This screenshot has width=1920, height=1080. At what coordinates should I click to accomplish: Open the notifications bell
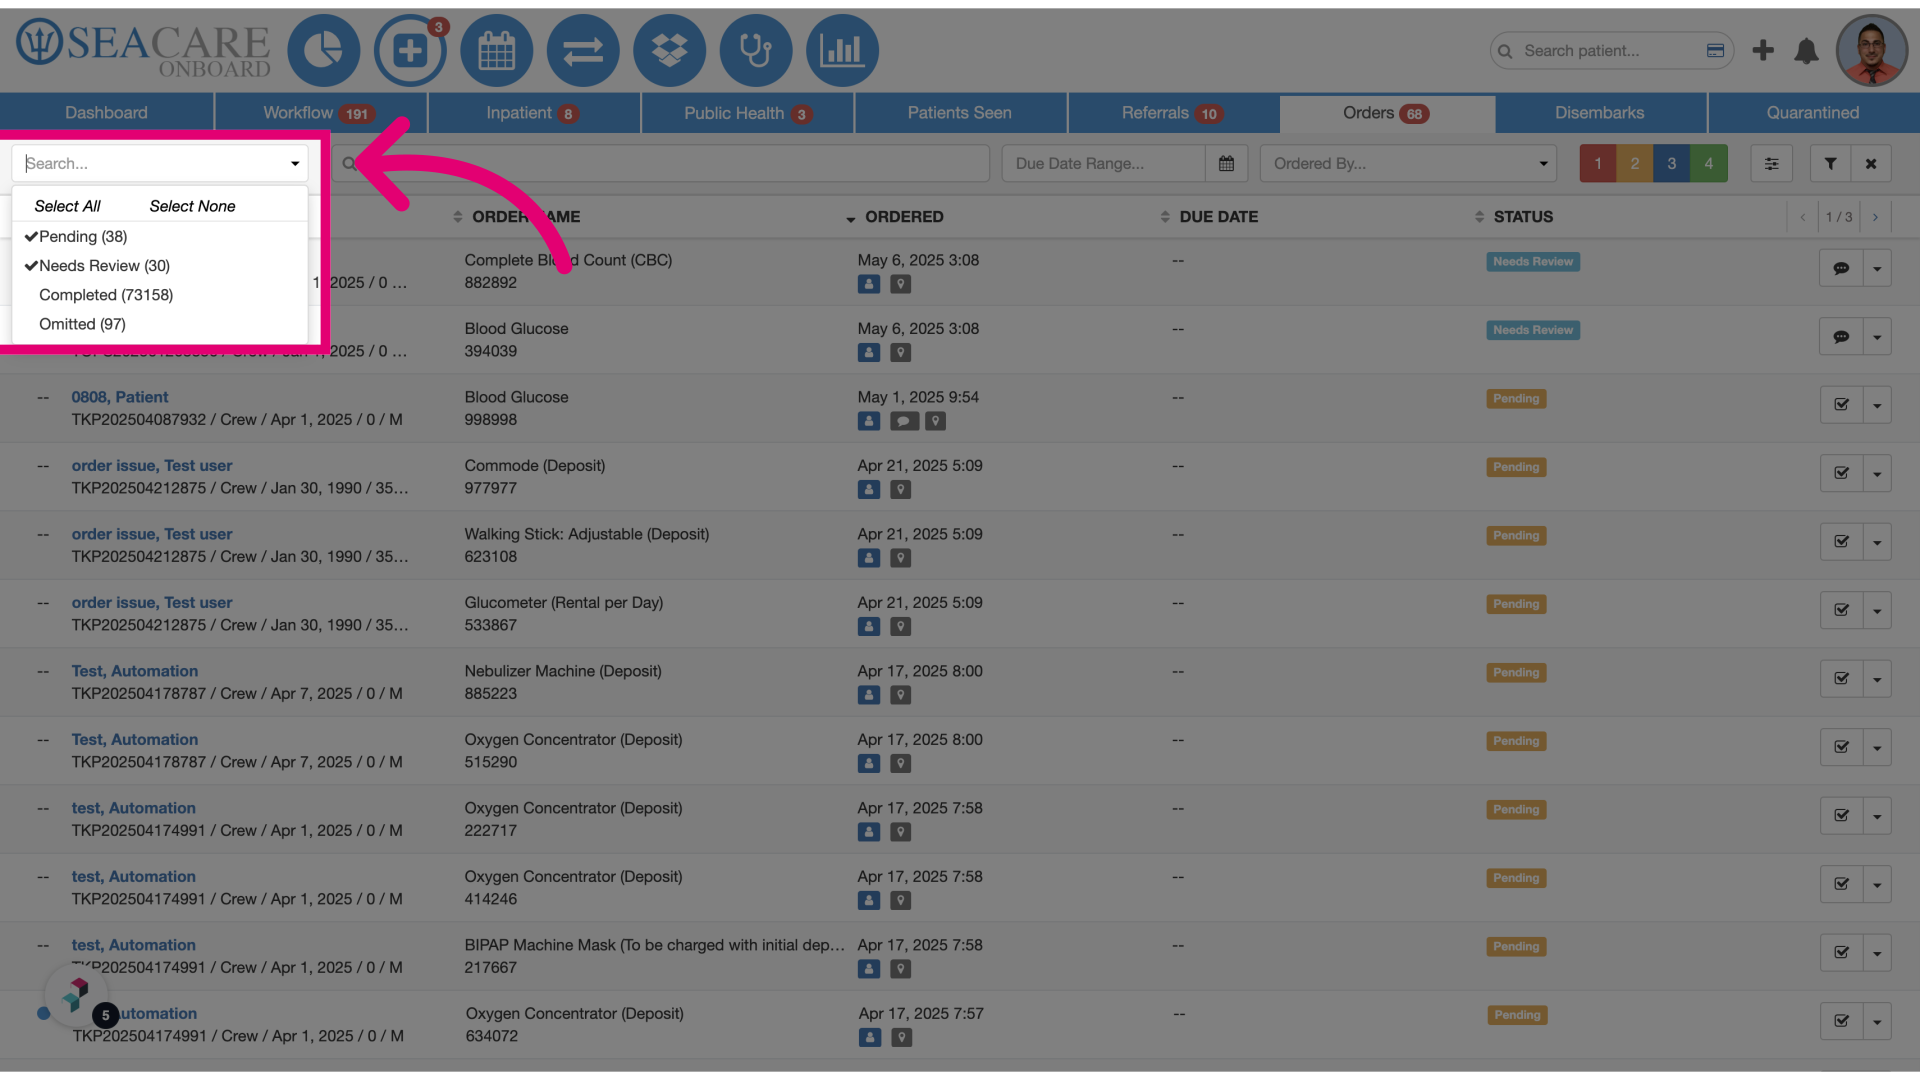click(1806, 50)
